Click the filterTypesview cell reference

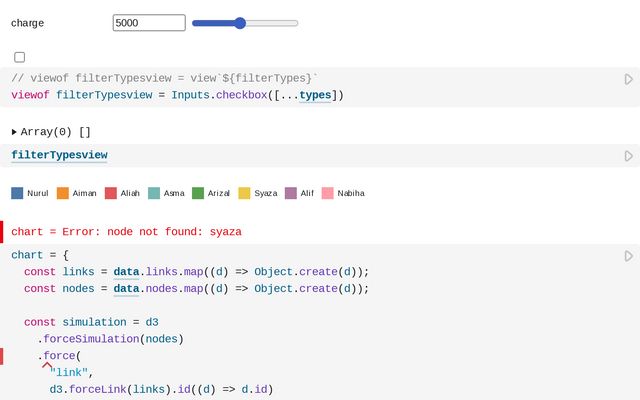(x=59, y=155)
